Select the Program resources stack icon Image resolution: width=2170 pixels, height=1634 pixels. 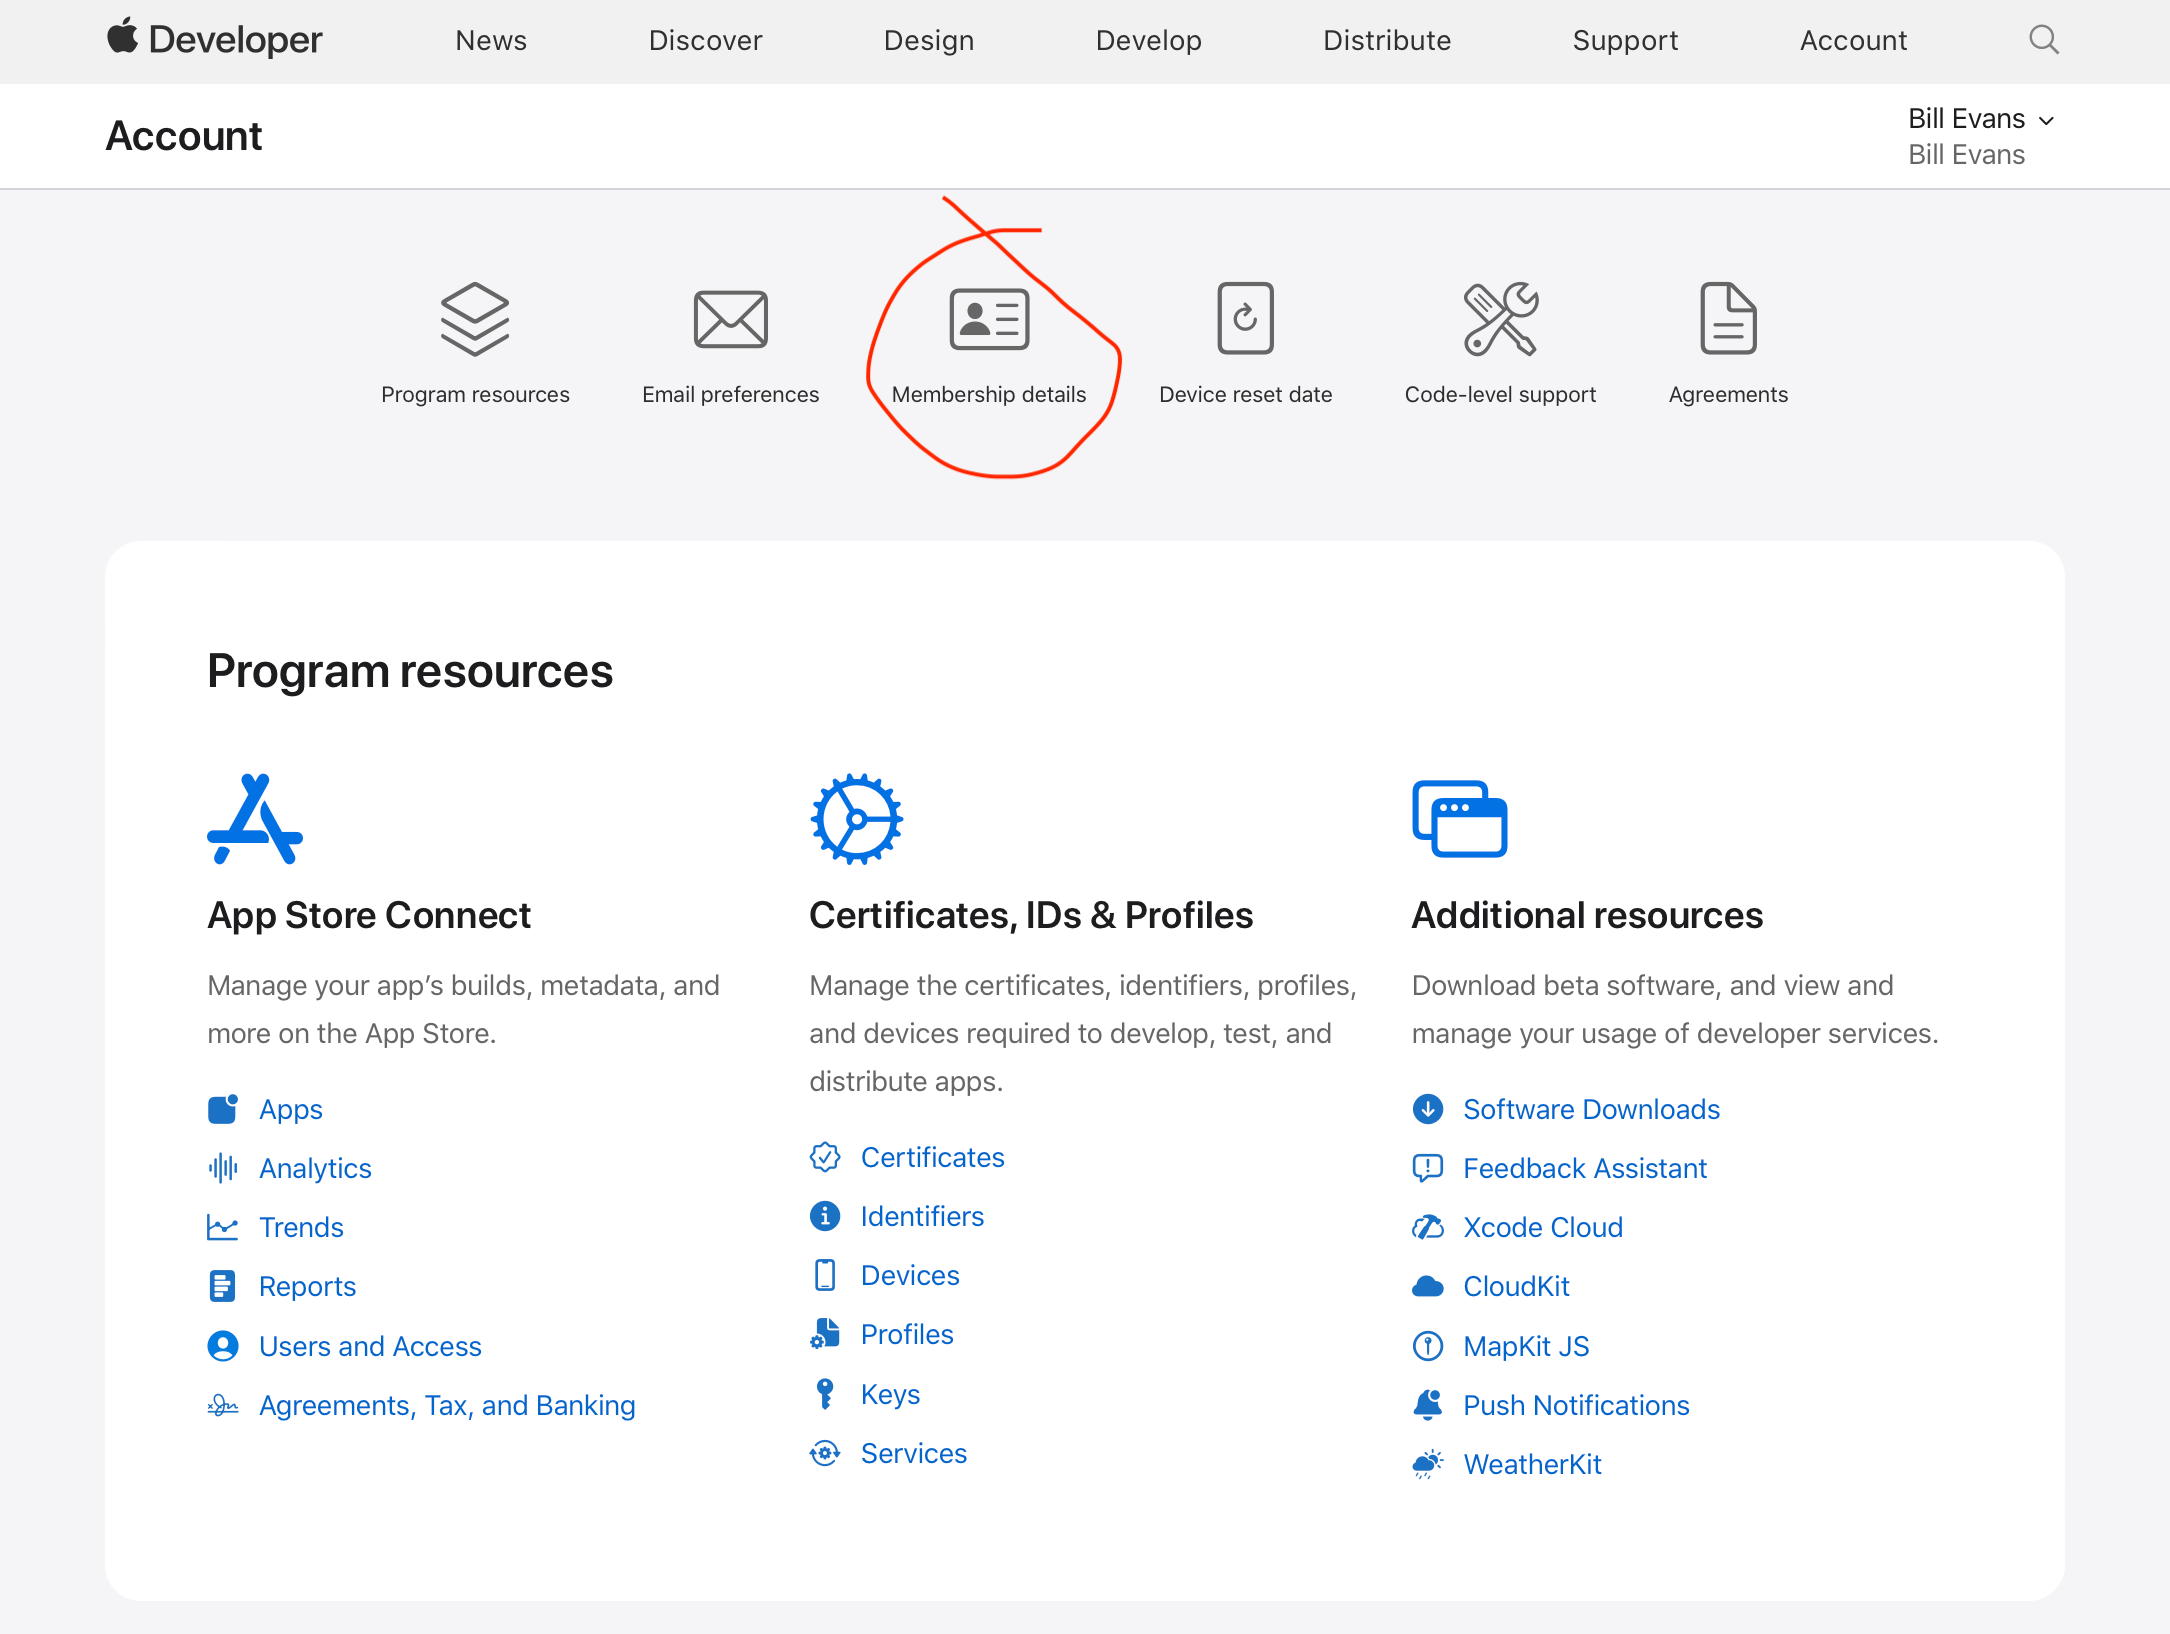475,319
